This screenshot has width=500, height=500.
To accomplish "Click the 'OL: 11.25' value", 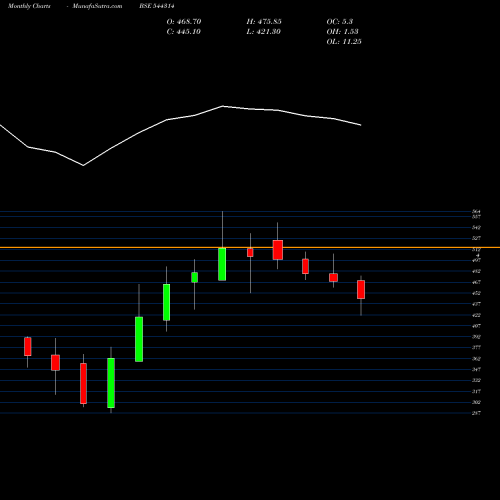I will click(x=344, y=42).
